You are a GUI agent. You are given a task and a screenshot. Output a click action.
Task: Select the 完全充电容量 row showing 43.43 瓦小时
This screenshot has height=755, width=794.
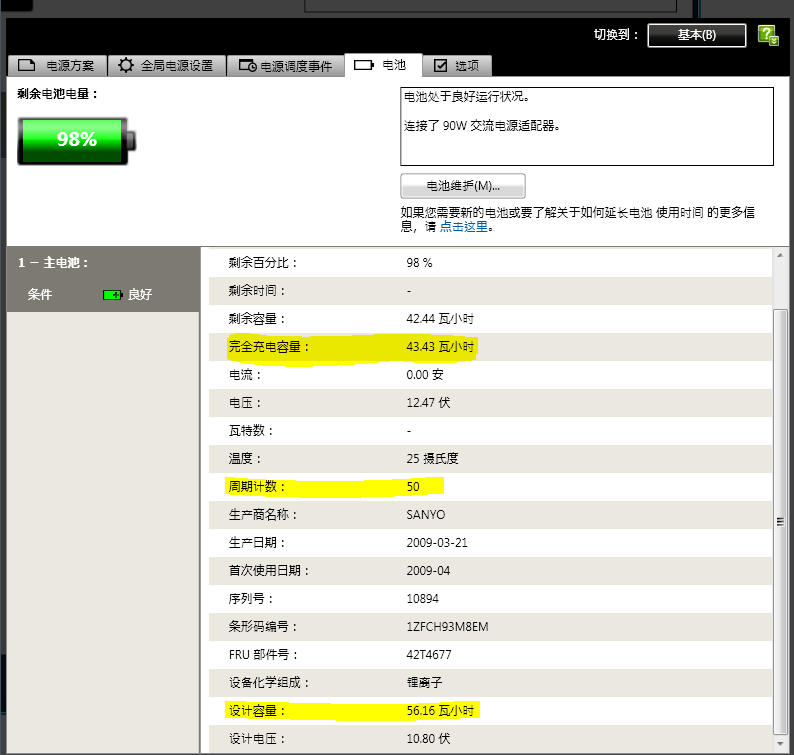(490, 347)
